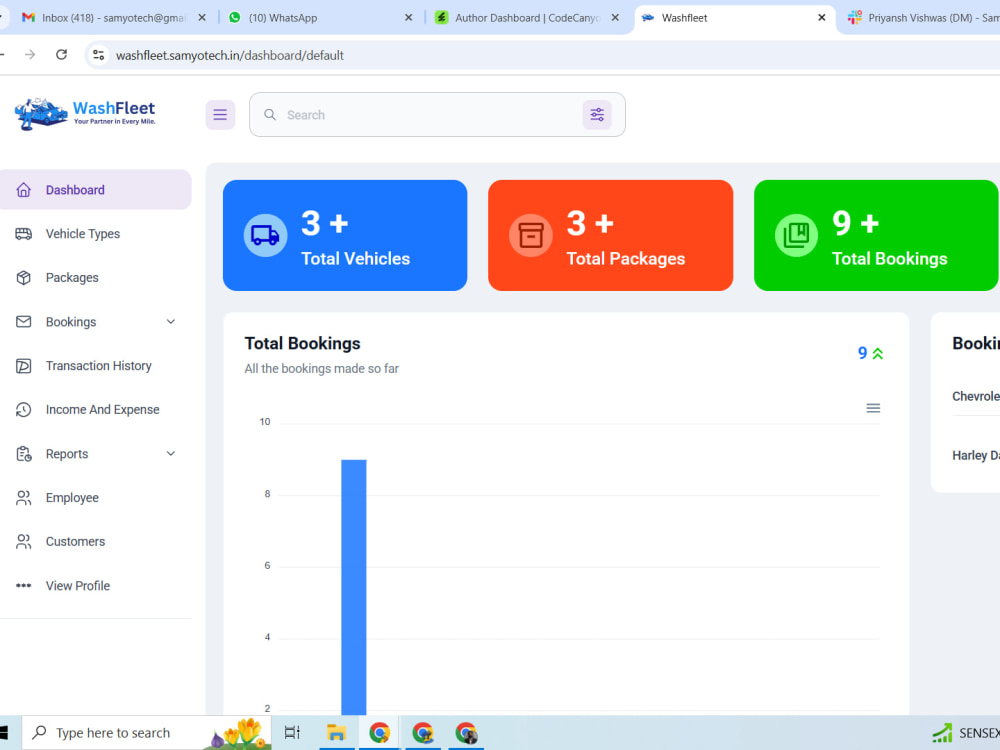
Task: Click the Customers people icon
Action: (24, 542)
